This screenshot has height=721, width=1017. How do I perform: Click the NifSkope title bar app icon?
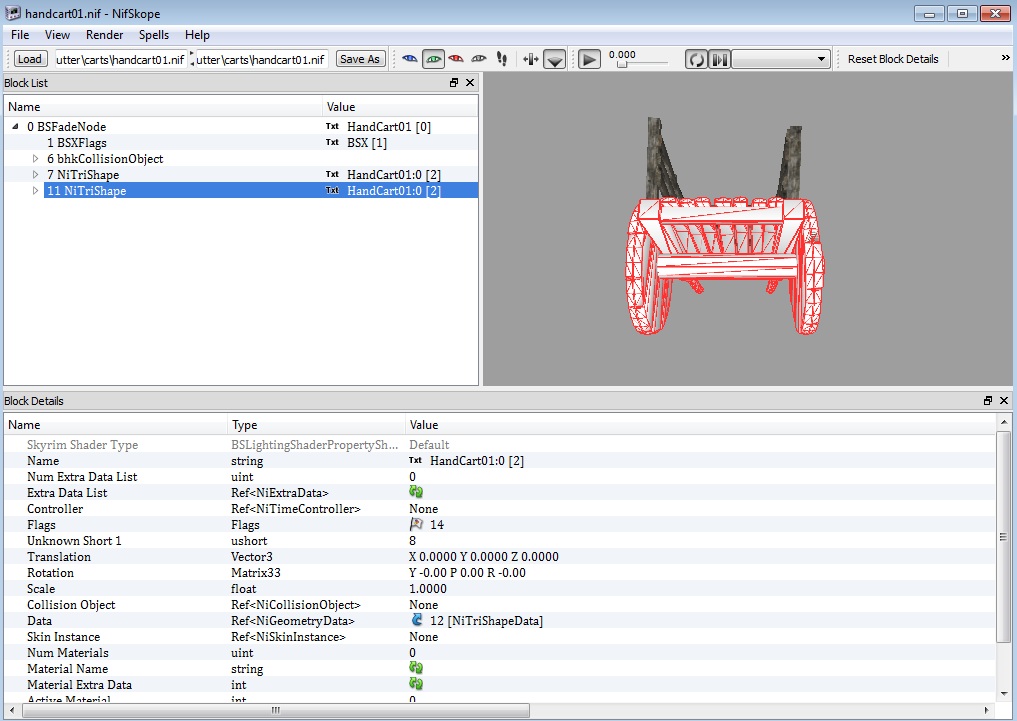tap(12, 13)
